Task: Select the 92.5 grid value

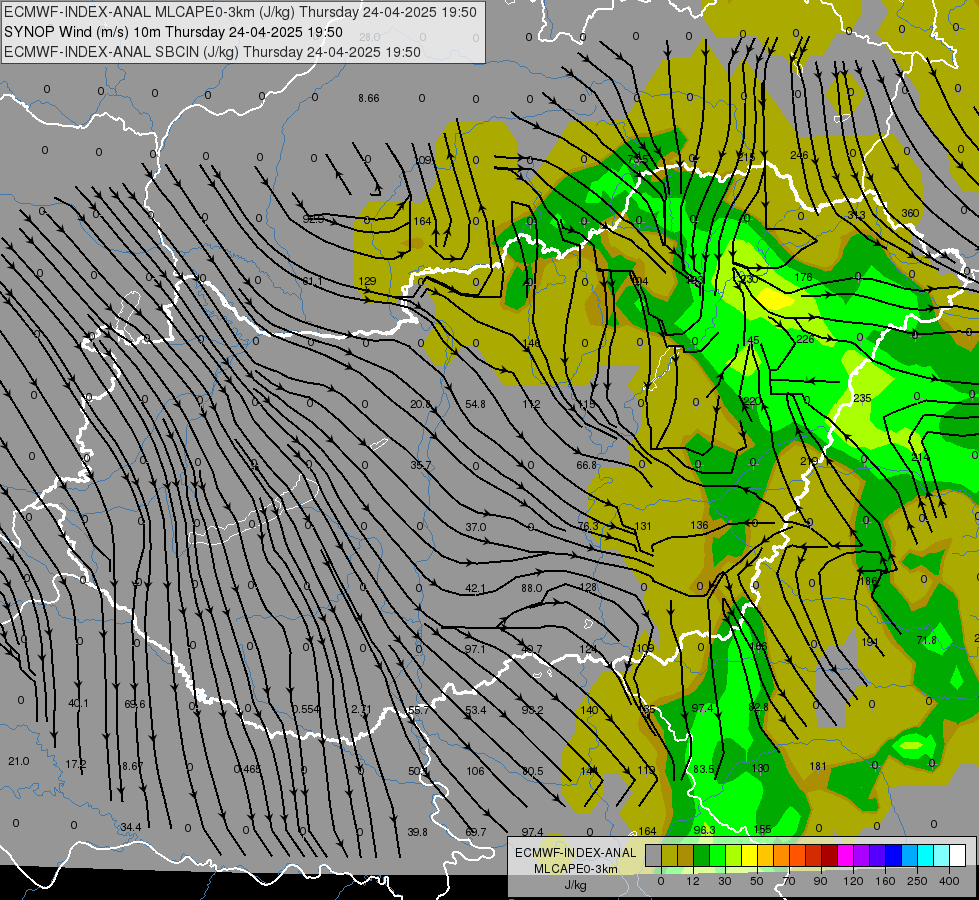Action: 313,219
